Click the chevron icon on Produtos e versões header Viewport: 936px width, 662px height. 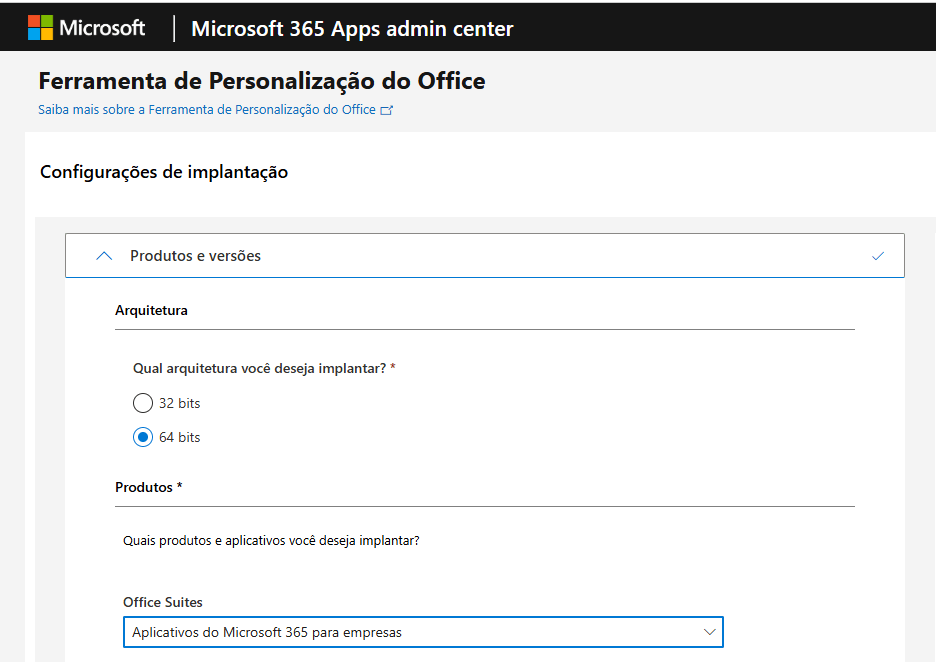(103, 255)
